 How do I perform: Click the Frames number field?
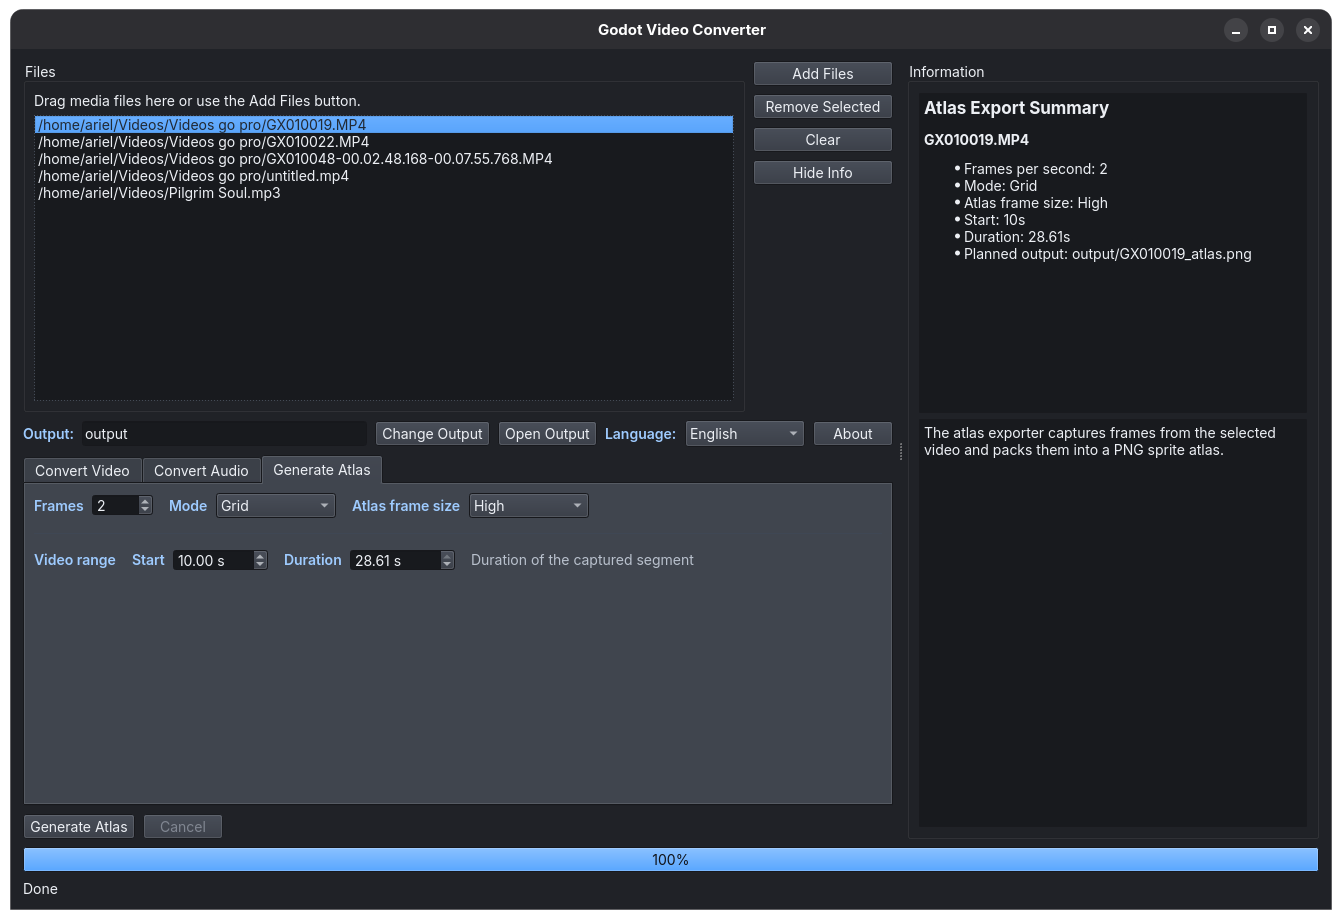pyautogui.click(x=115, y=506)
